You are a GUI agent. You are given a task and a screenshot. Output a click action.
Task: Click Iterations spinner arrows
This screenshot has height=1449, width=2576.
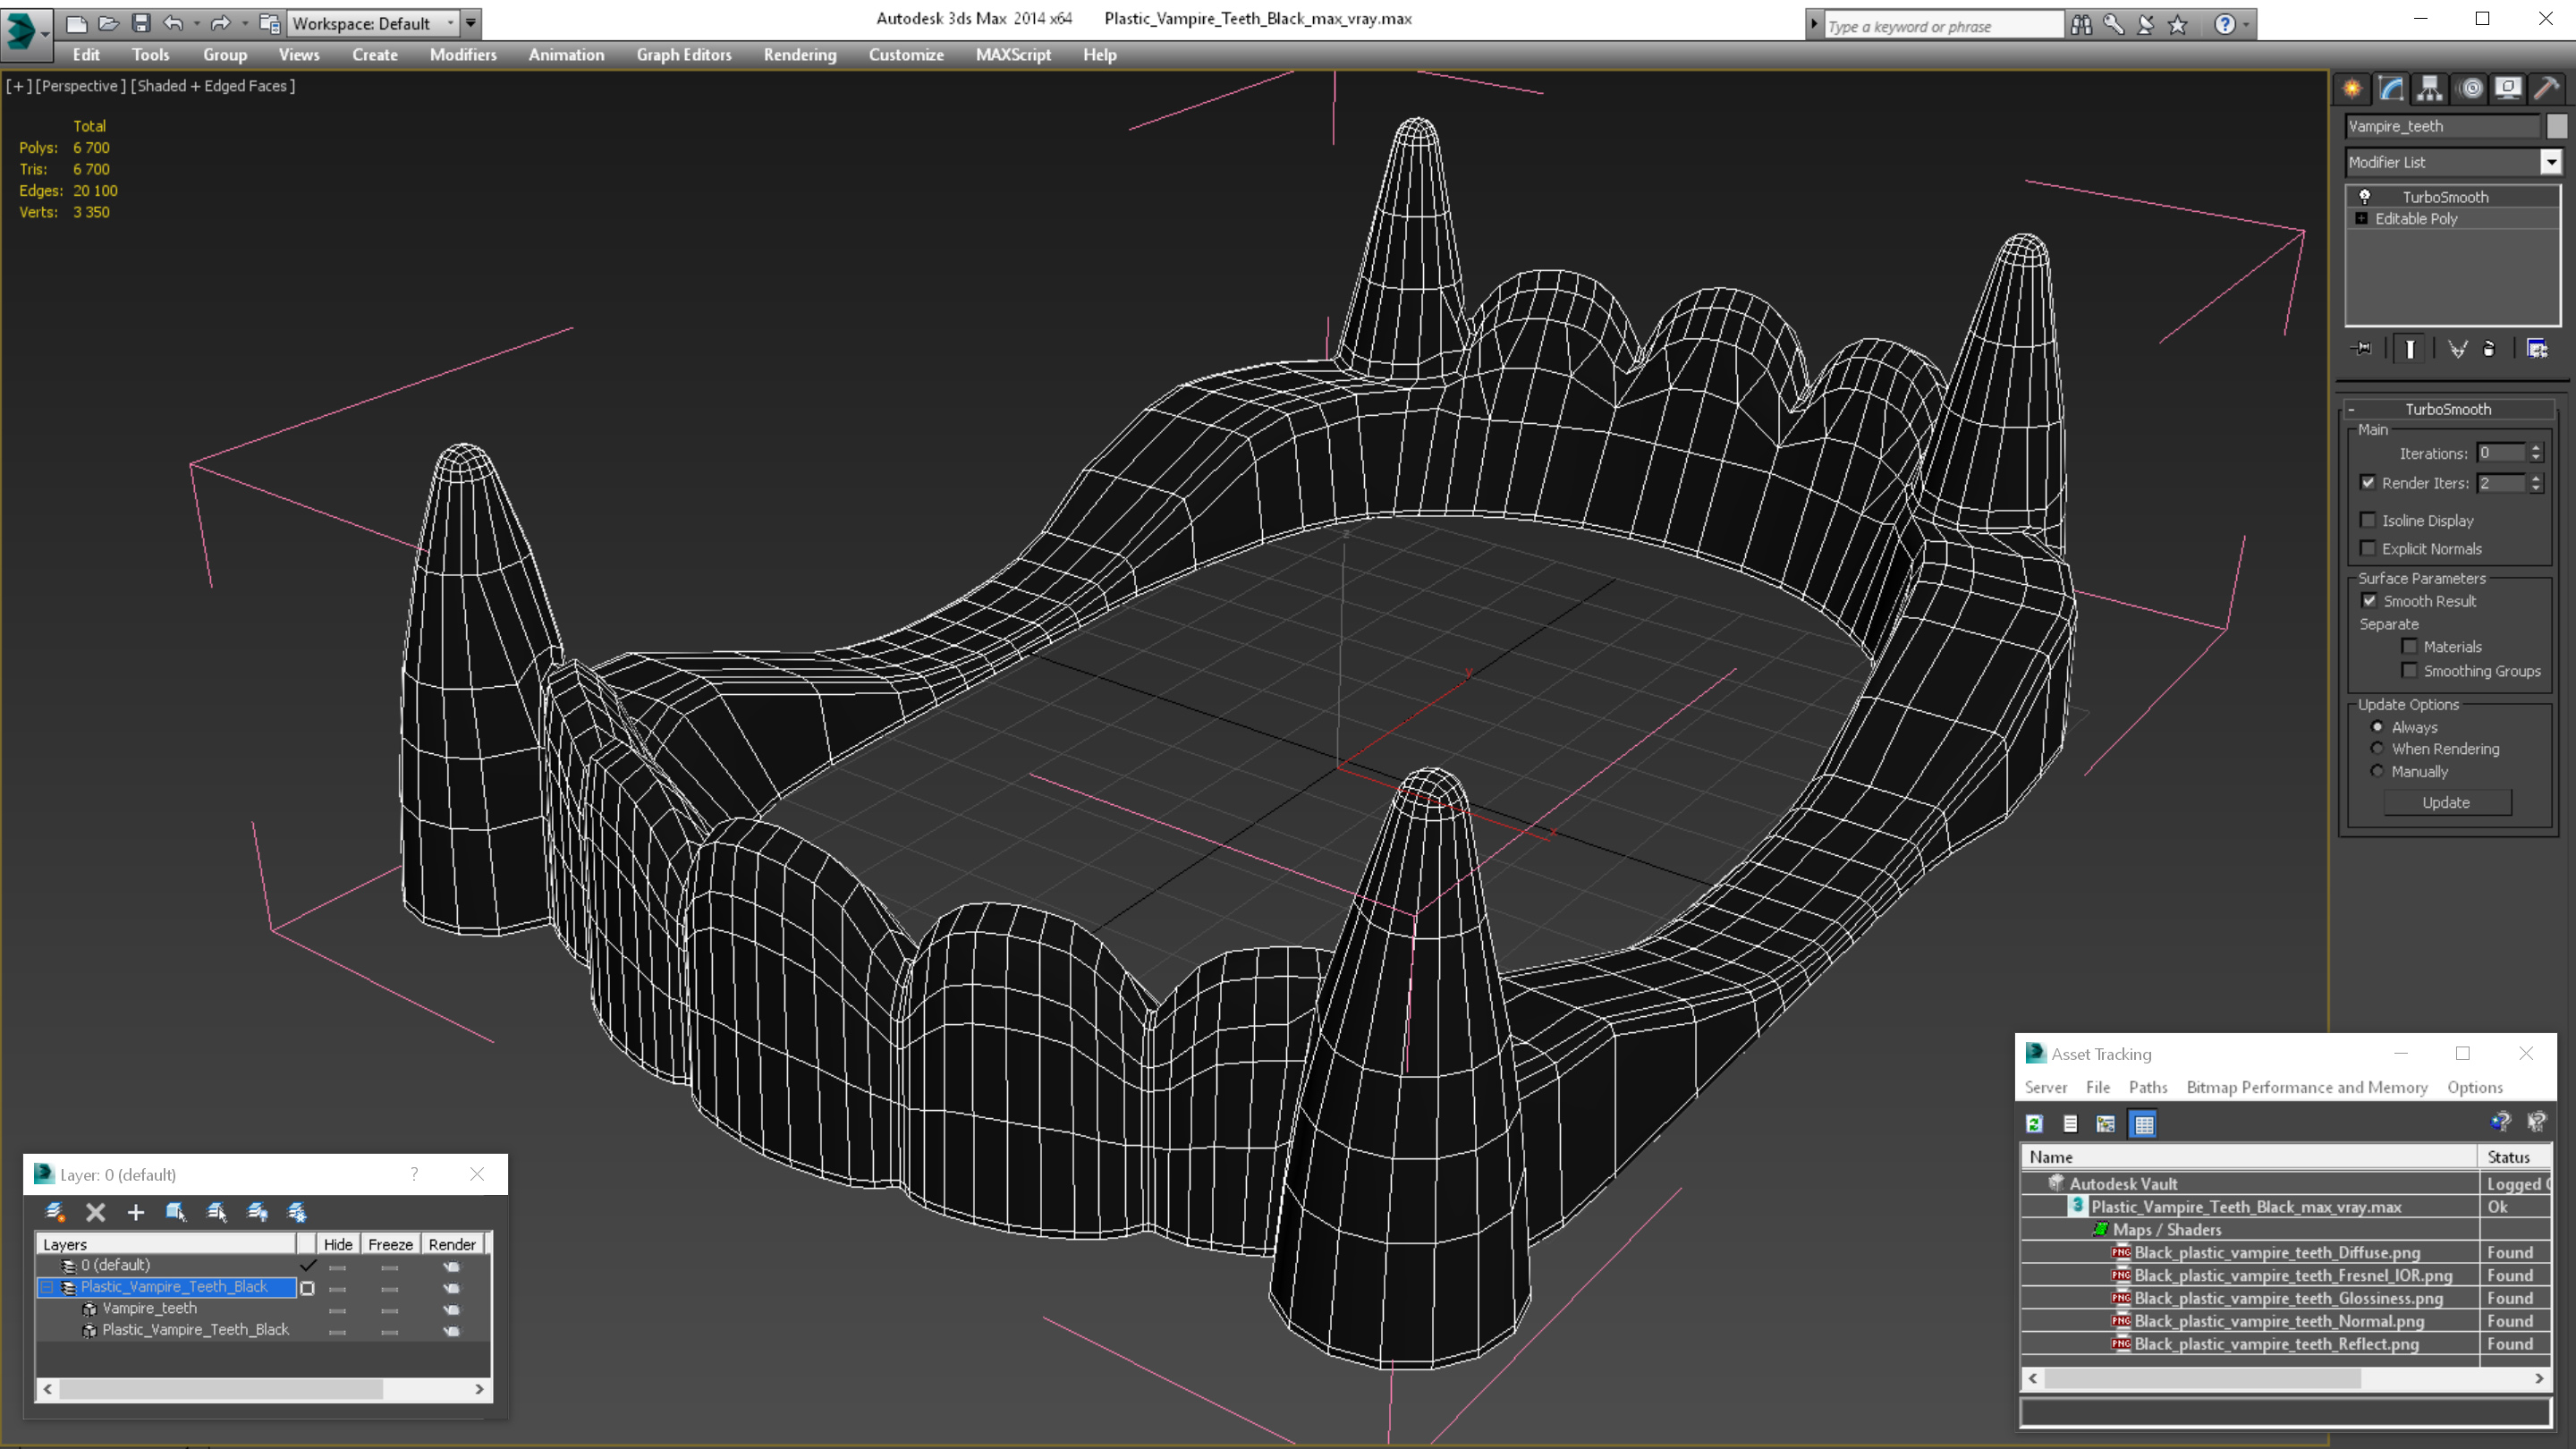coord(2536,453)
